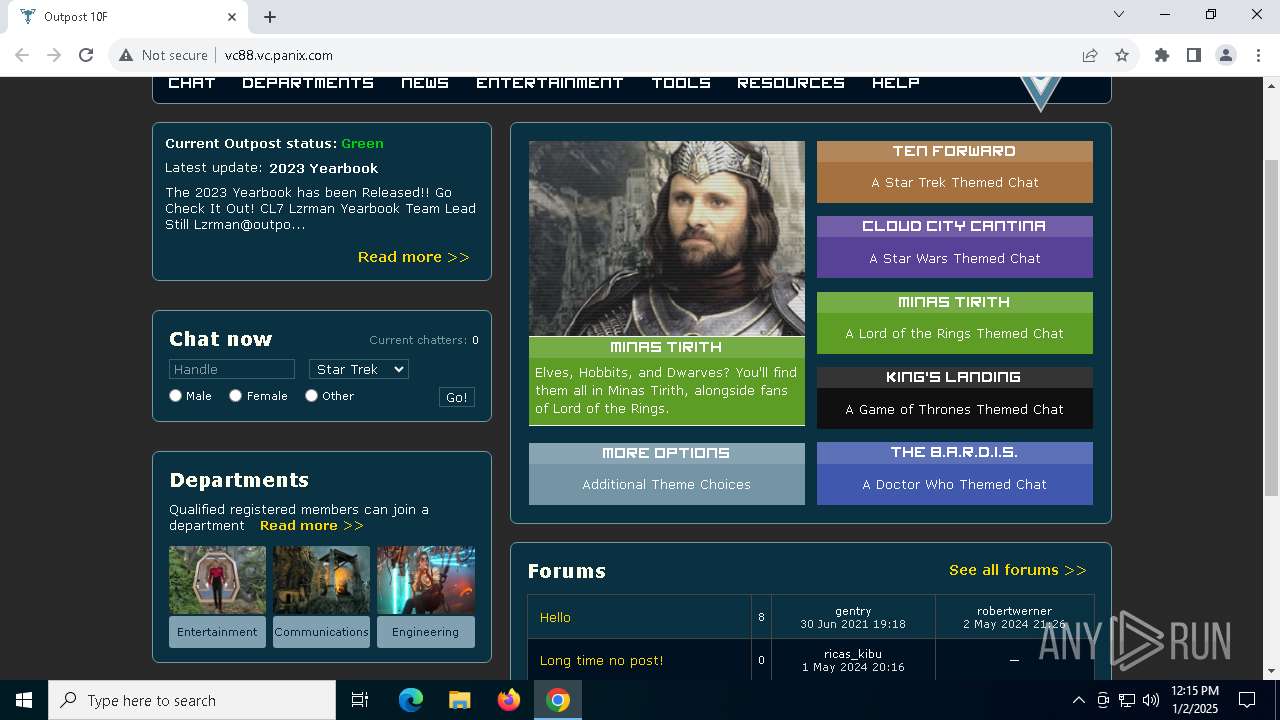Open a new browser tab
1280x720 pixels.
[270, 16]
